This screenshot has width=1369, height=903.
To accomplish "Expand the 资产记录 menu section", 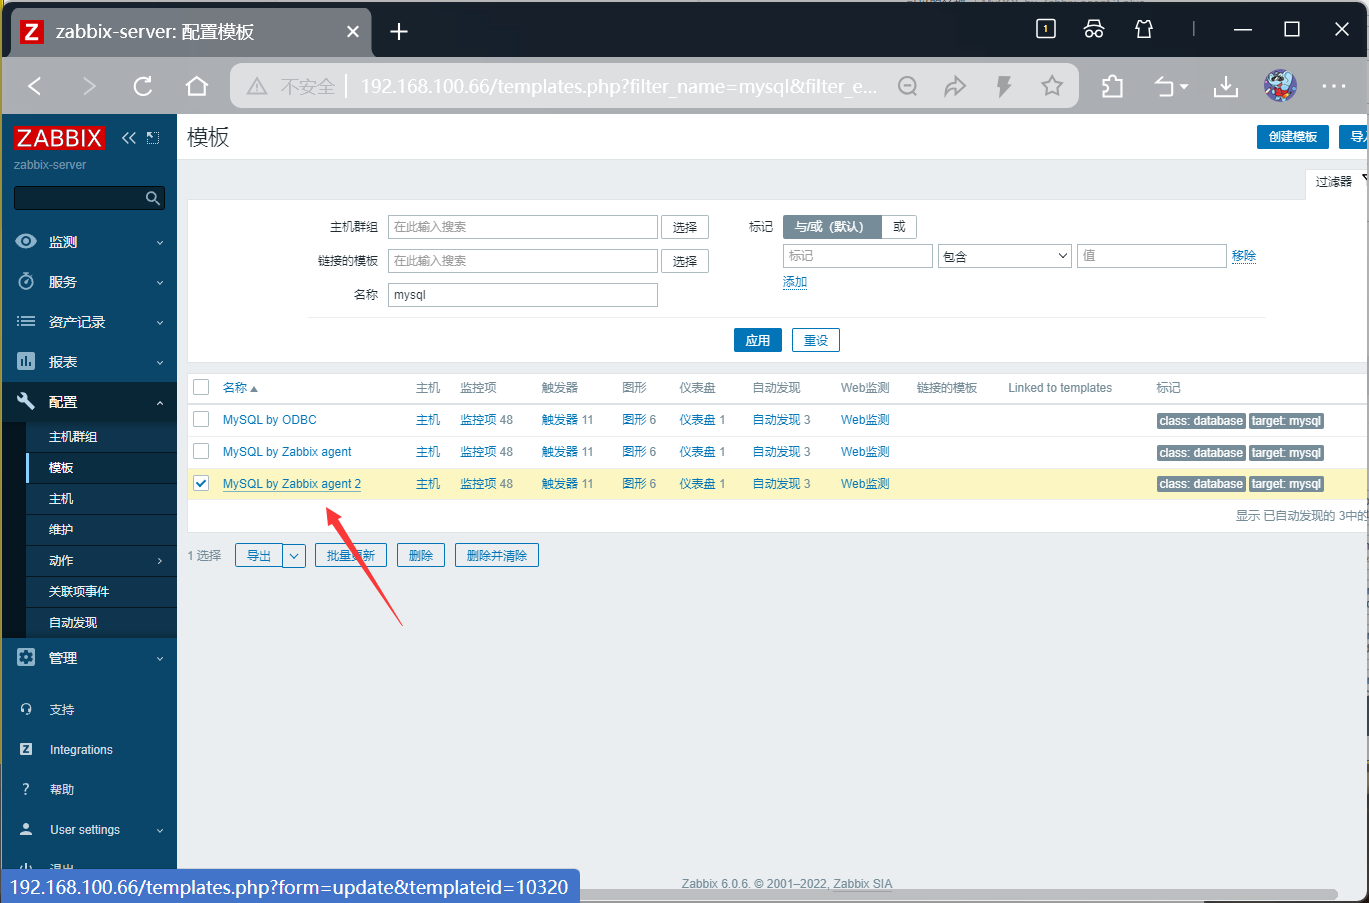I will [89, 322].
